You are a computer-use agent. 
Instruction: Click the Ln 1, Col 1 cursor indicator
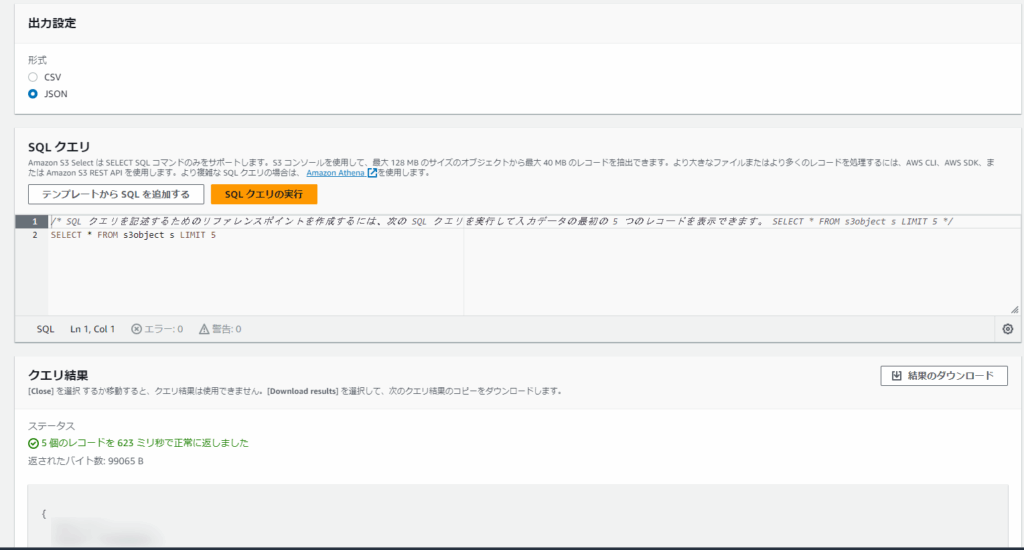(92, 329)
